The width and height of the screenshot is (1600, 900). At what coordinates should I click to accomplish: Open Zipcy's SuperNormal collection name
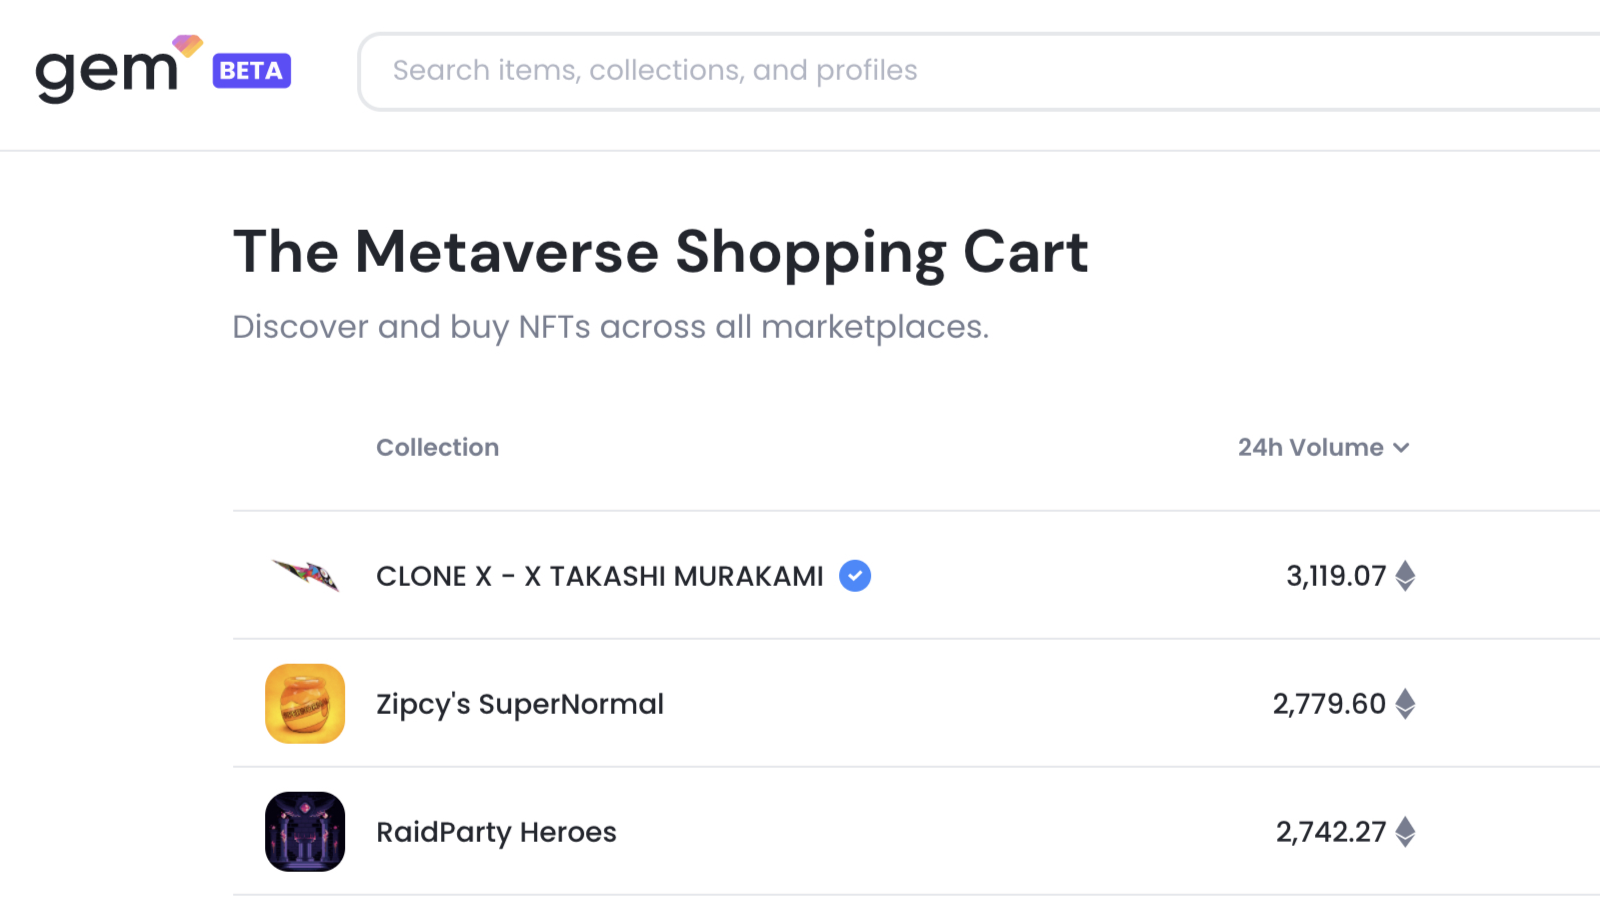point(519,704)
